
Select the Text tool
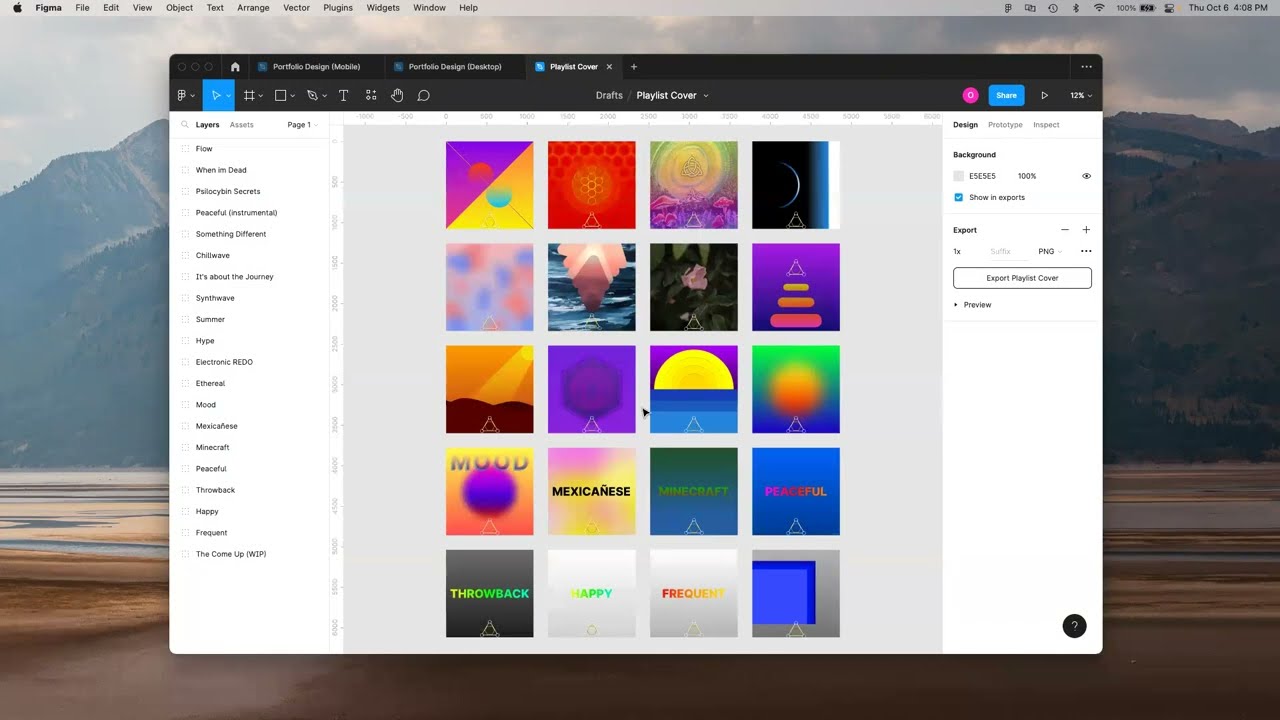click(343, 95)
